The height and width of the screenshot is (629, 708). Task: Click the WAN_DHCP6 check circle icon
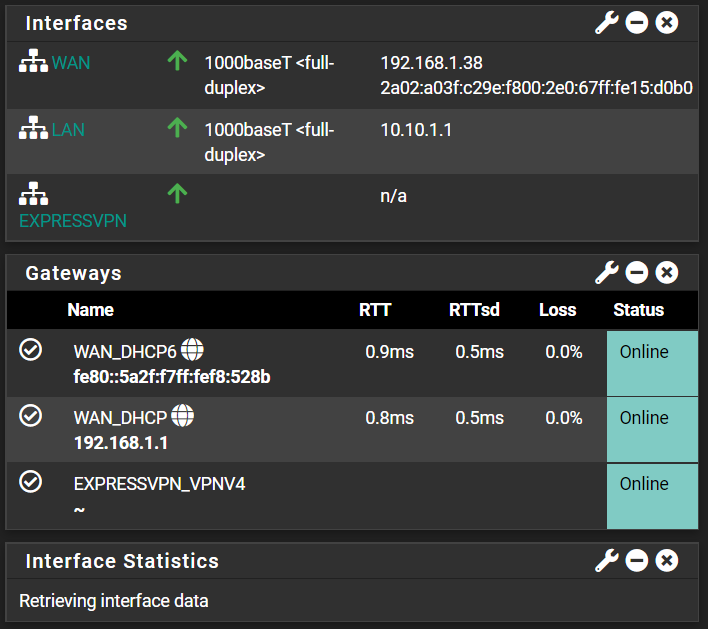point(31,350)
